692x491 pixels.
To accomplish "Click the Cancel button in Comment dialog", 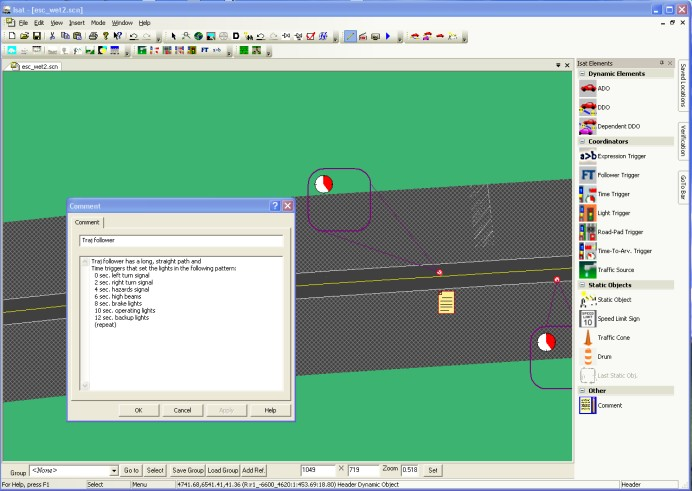I will click(x=182, y=410).
